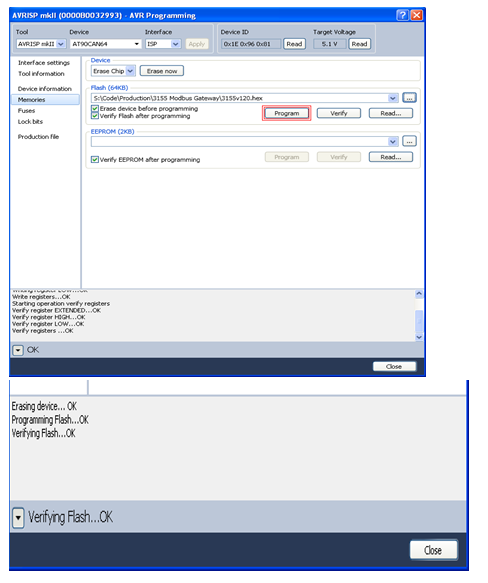
Task: Open the Tool dropdown showing AVRISP mkII
Action: 41,44
